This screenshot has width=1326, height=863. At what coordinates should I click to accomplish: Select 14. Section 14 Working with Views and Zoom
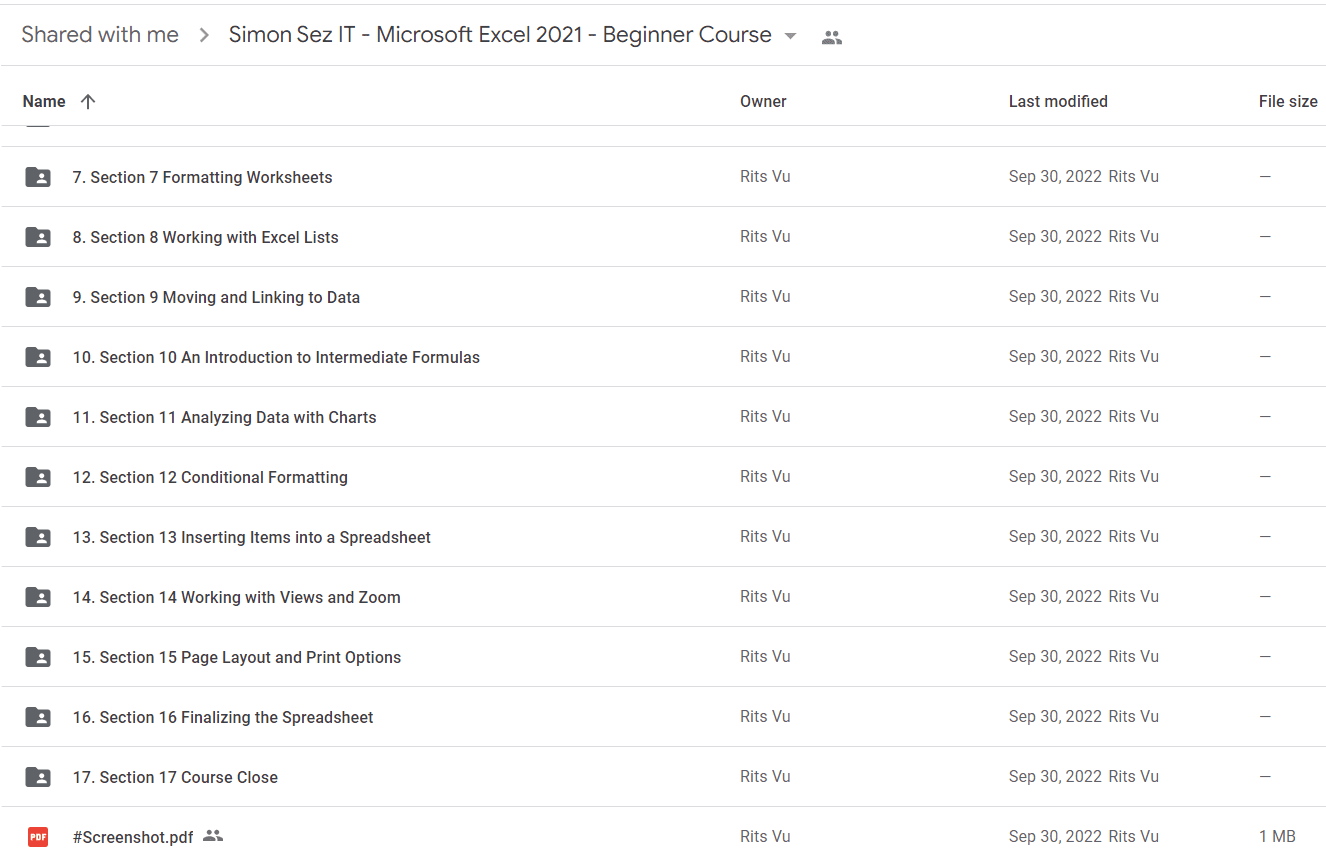coord(236,597)
